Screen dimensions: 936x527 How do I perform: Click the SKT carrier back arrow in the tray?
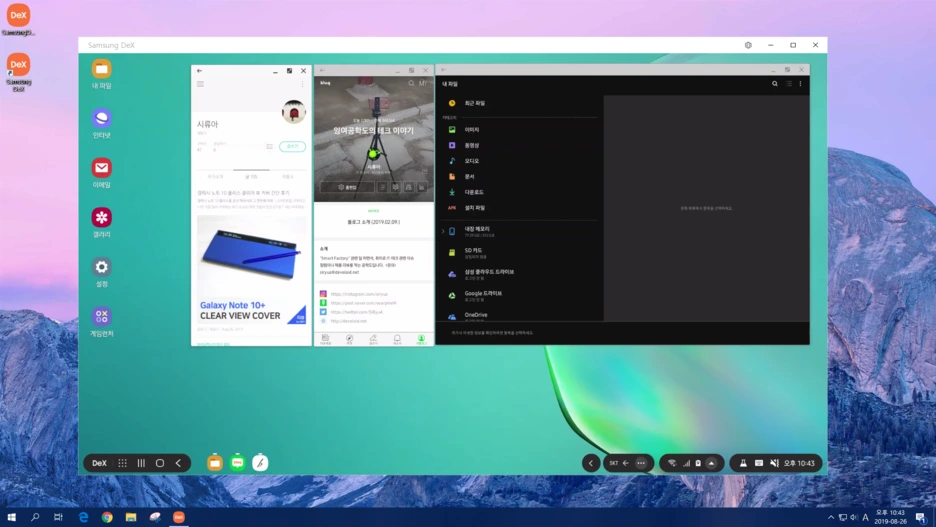(x=626, y=463)
